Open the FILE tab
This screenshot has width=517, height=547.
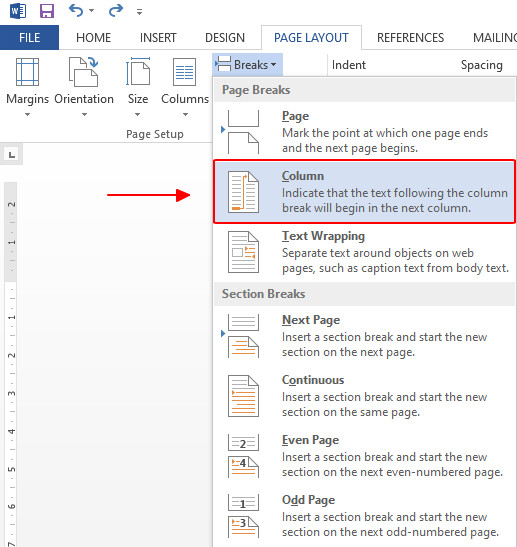pos(29,38)
